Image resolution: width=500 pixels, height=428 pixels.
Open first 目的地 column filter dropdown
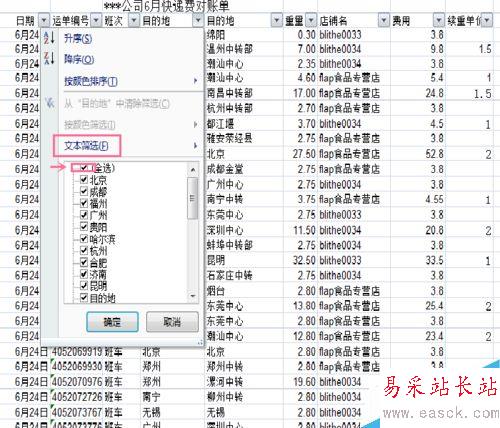[x=198, y=21]
